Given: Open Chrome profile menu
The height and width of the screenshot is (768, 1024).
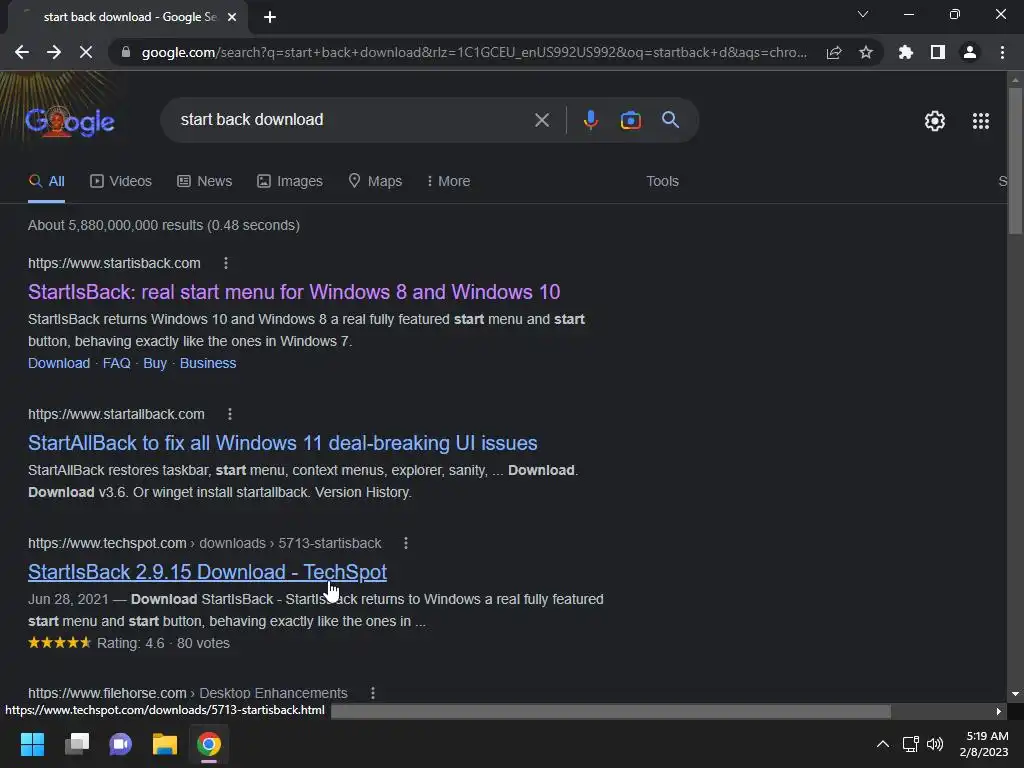Looking at the screenshot, I should tap(970, 52).
